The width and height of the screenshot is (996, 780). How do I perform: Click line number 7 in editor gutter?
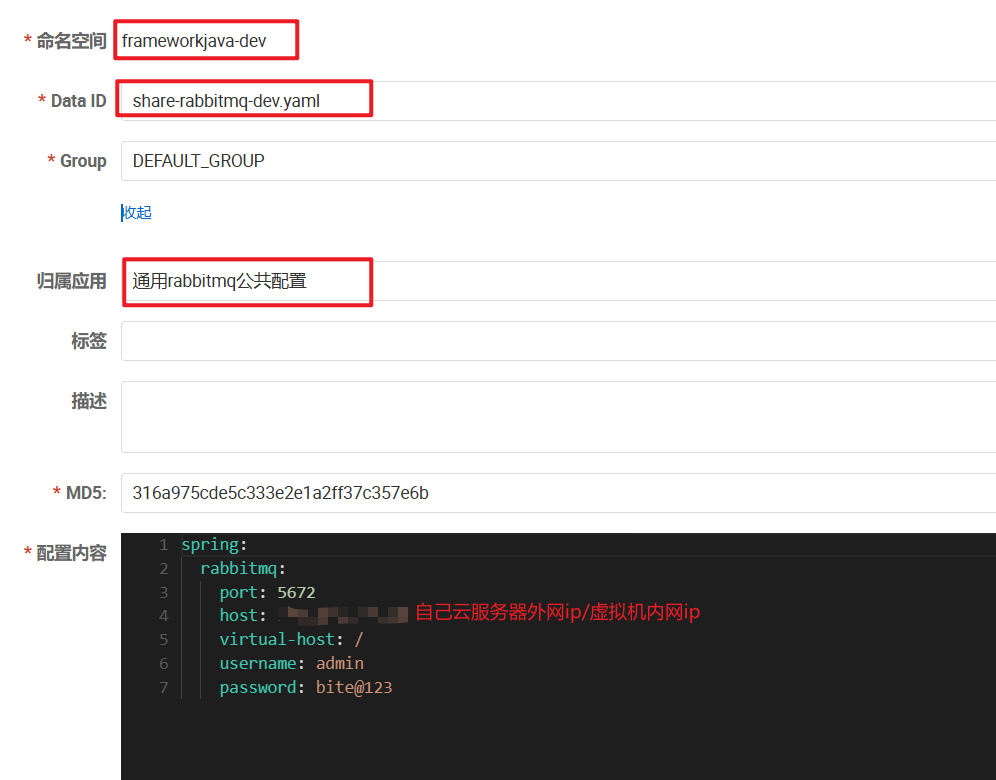pos(164,688)
